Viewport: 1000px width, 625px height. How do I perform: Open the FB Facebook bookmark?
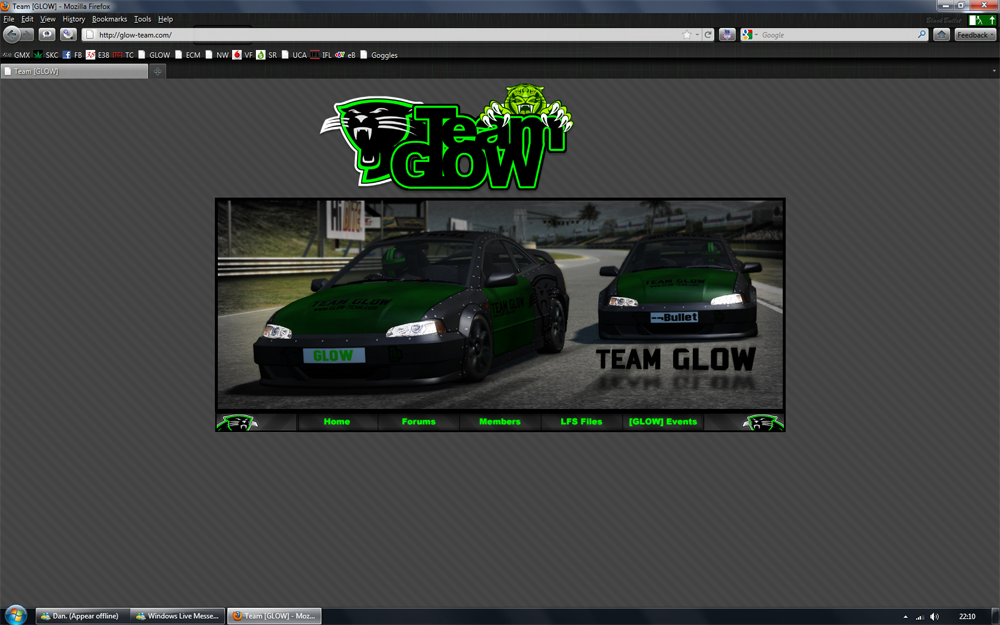pos(72,55)
